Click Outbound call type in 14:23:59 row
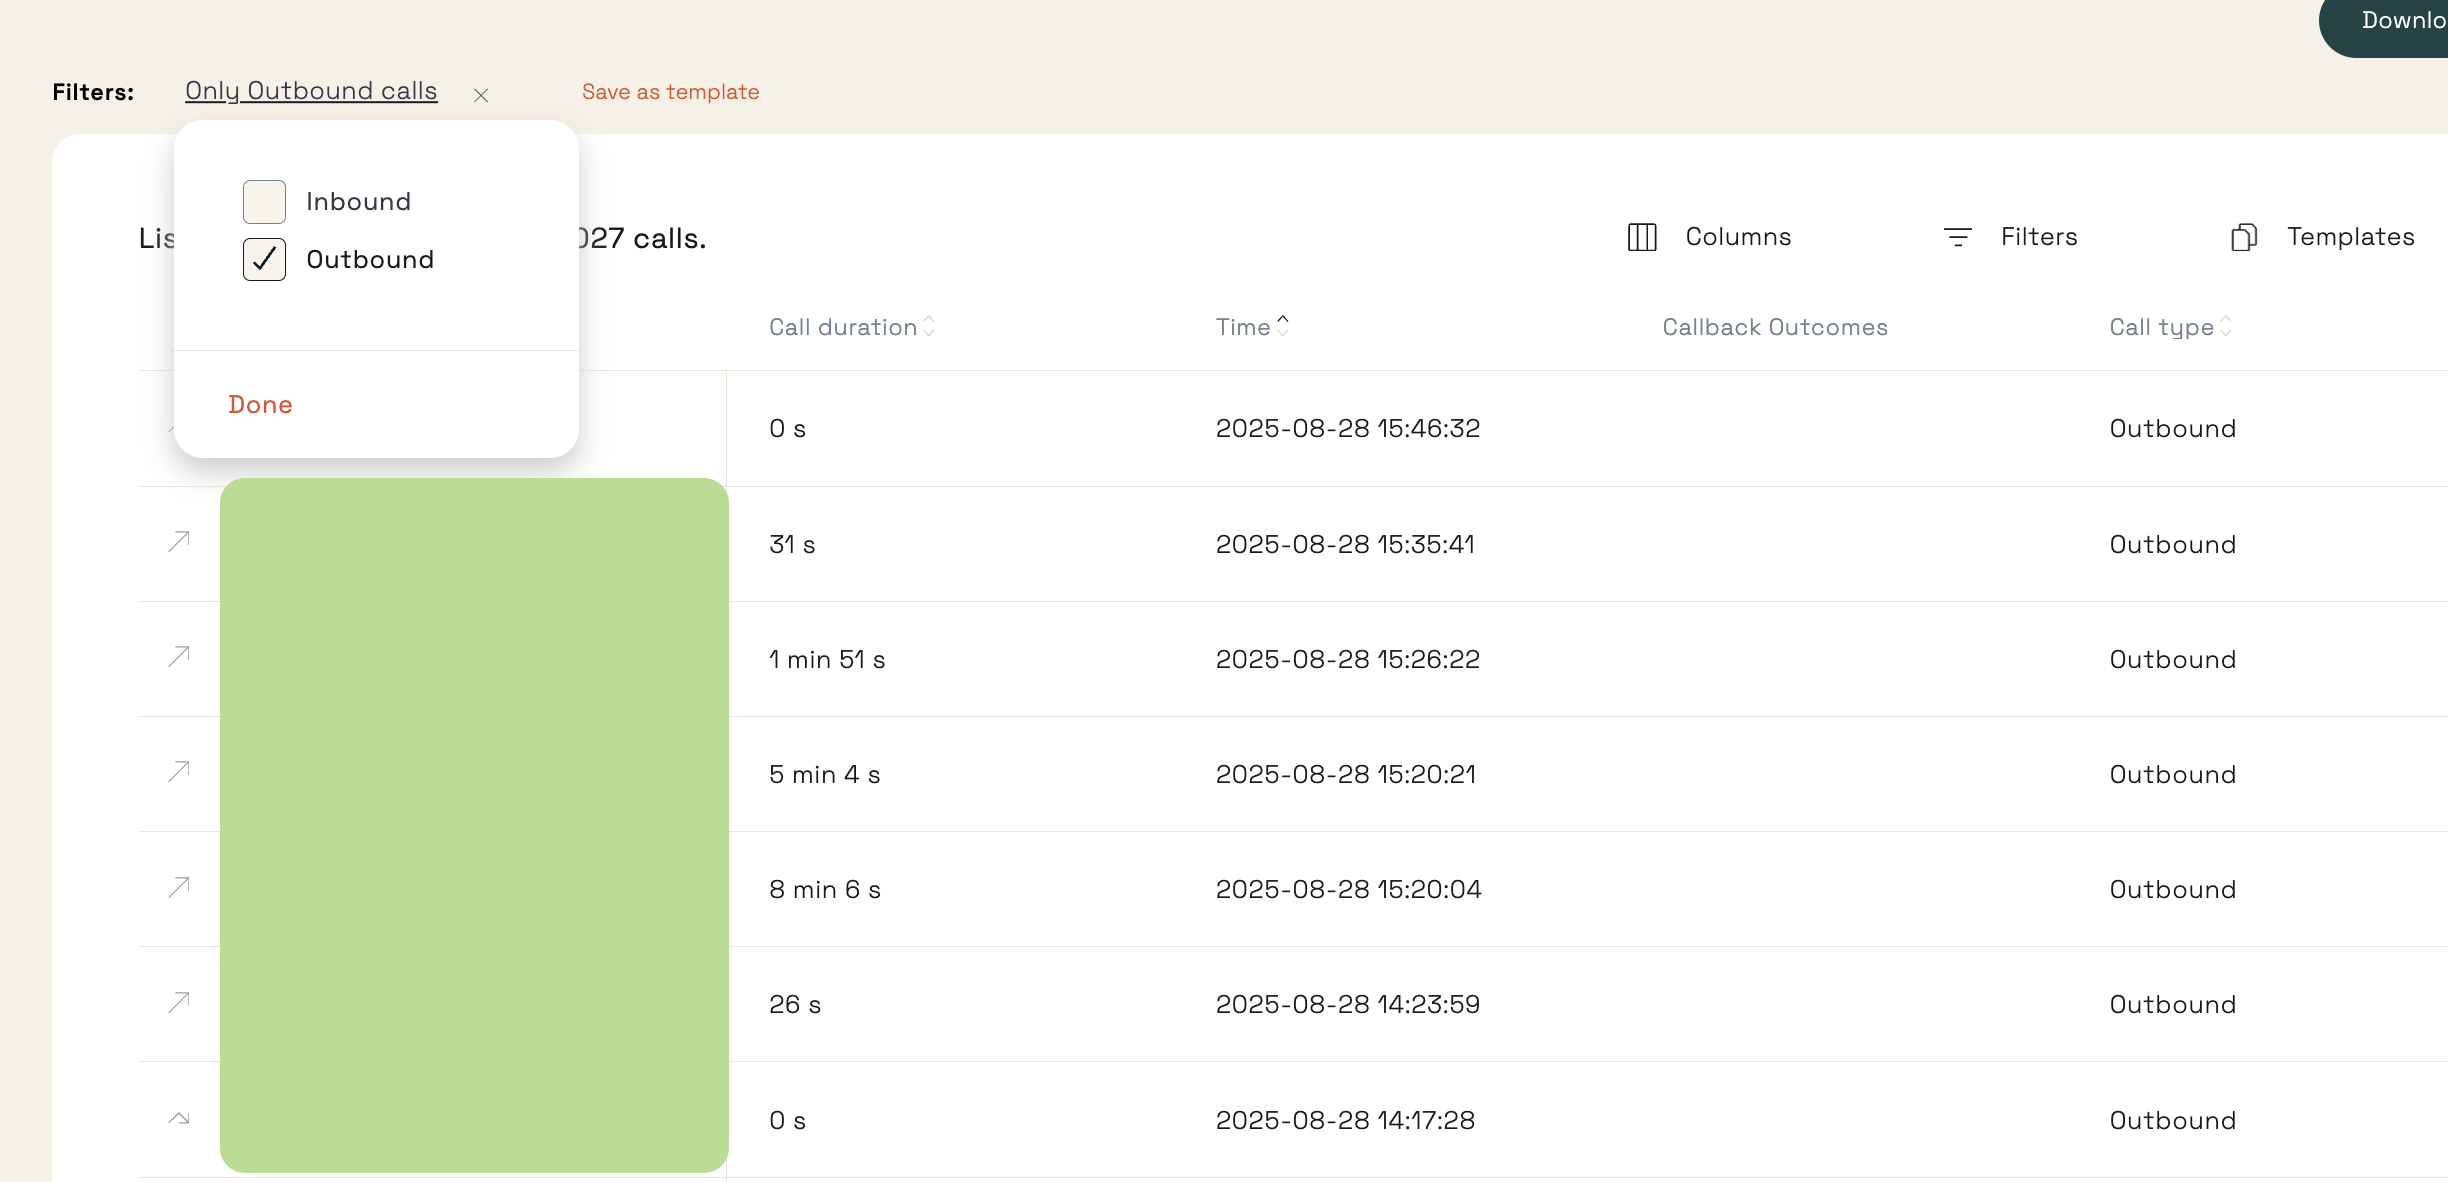This screenshot has width=2448, height=1182. tap(2173, 1005)
